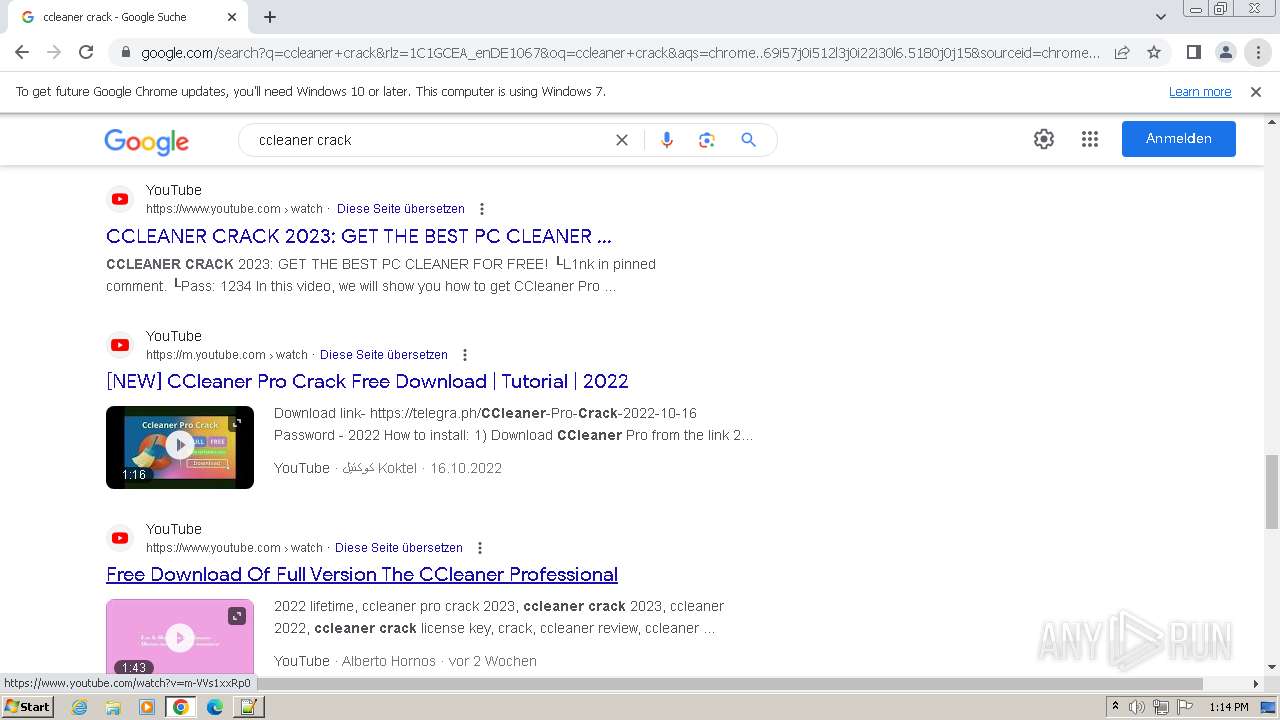Open the notepad app taskbar icon
1280x720 pixels.
coord(248,707)
